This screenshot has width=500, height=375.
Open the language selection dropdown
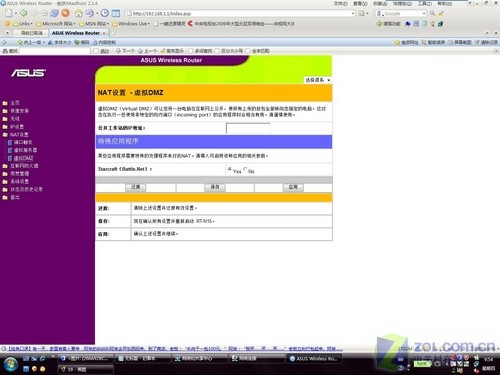click(x=318, y=80)
